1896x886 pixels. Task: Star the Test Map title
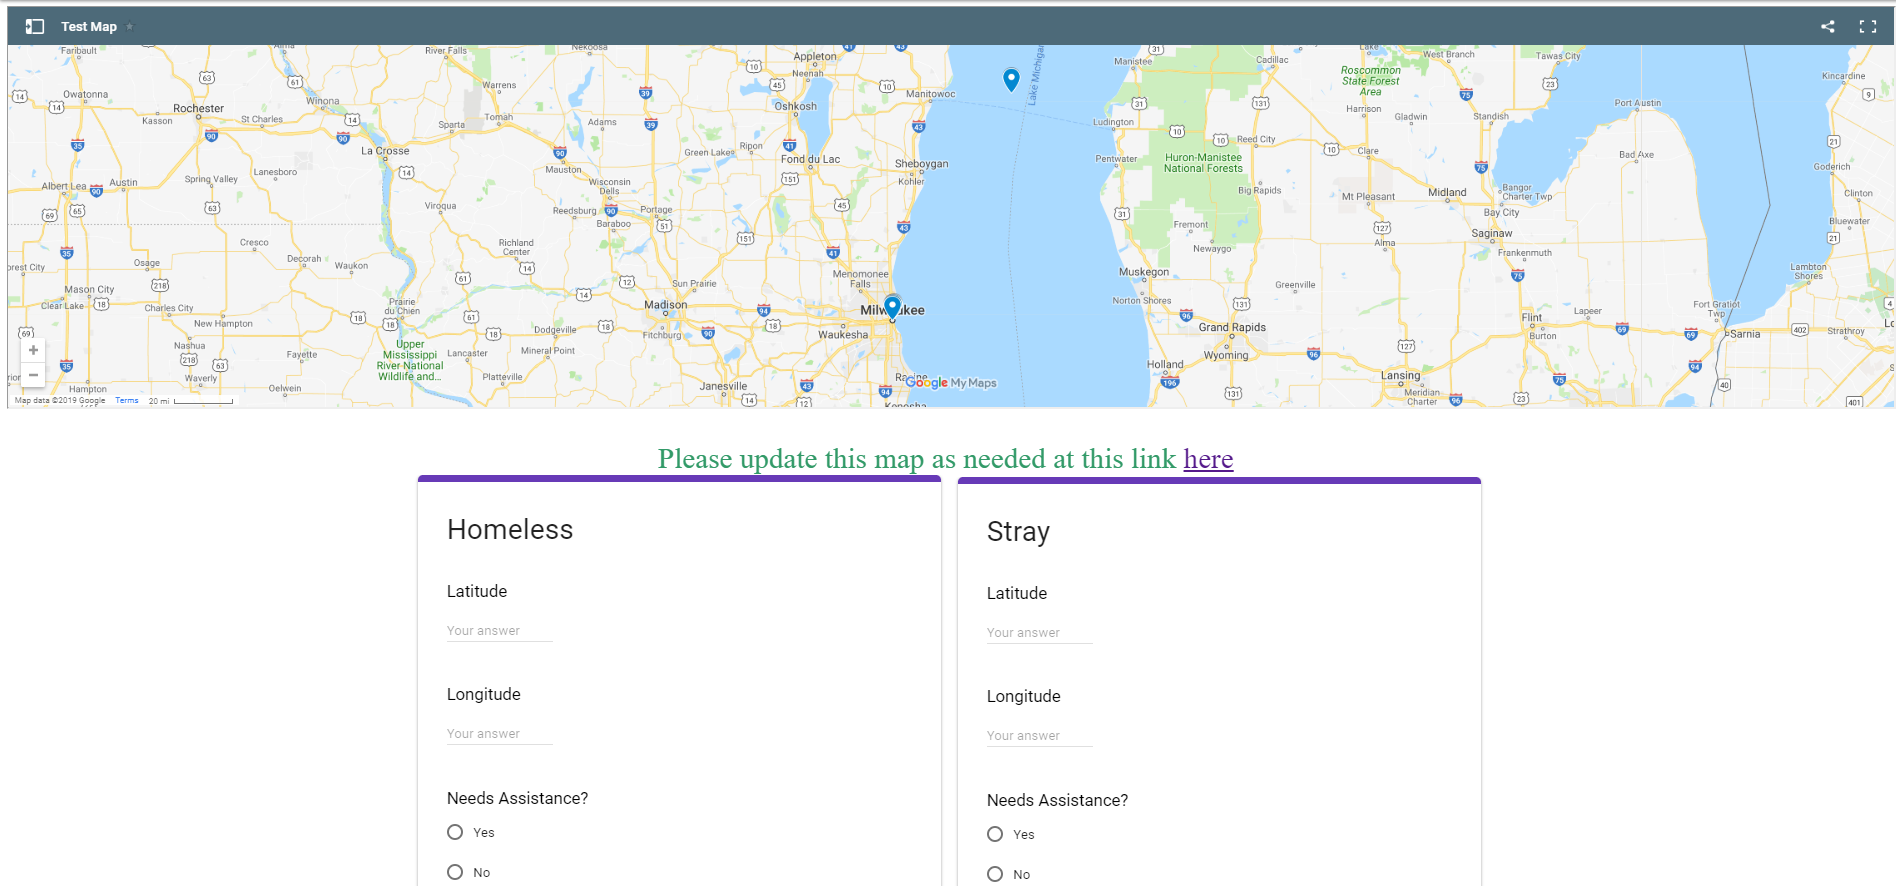(x=130, y=26)
